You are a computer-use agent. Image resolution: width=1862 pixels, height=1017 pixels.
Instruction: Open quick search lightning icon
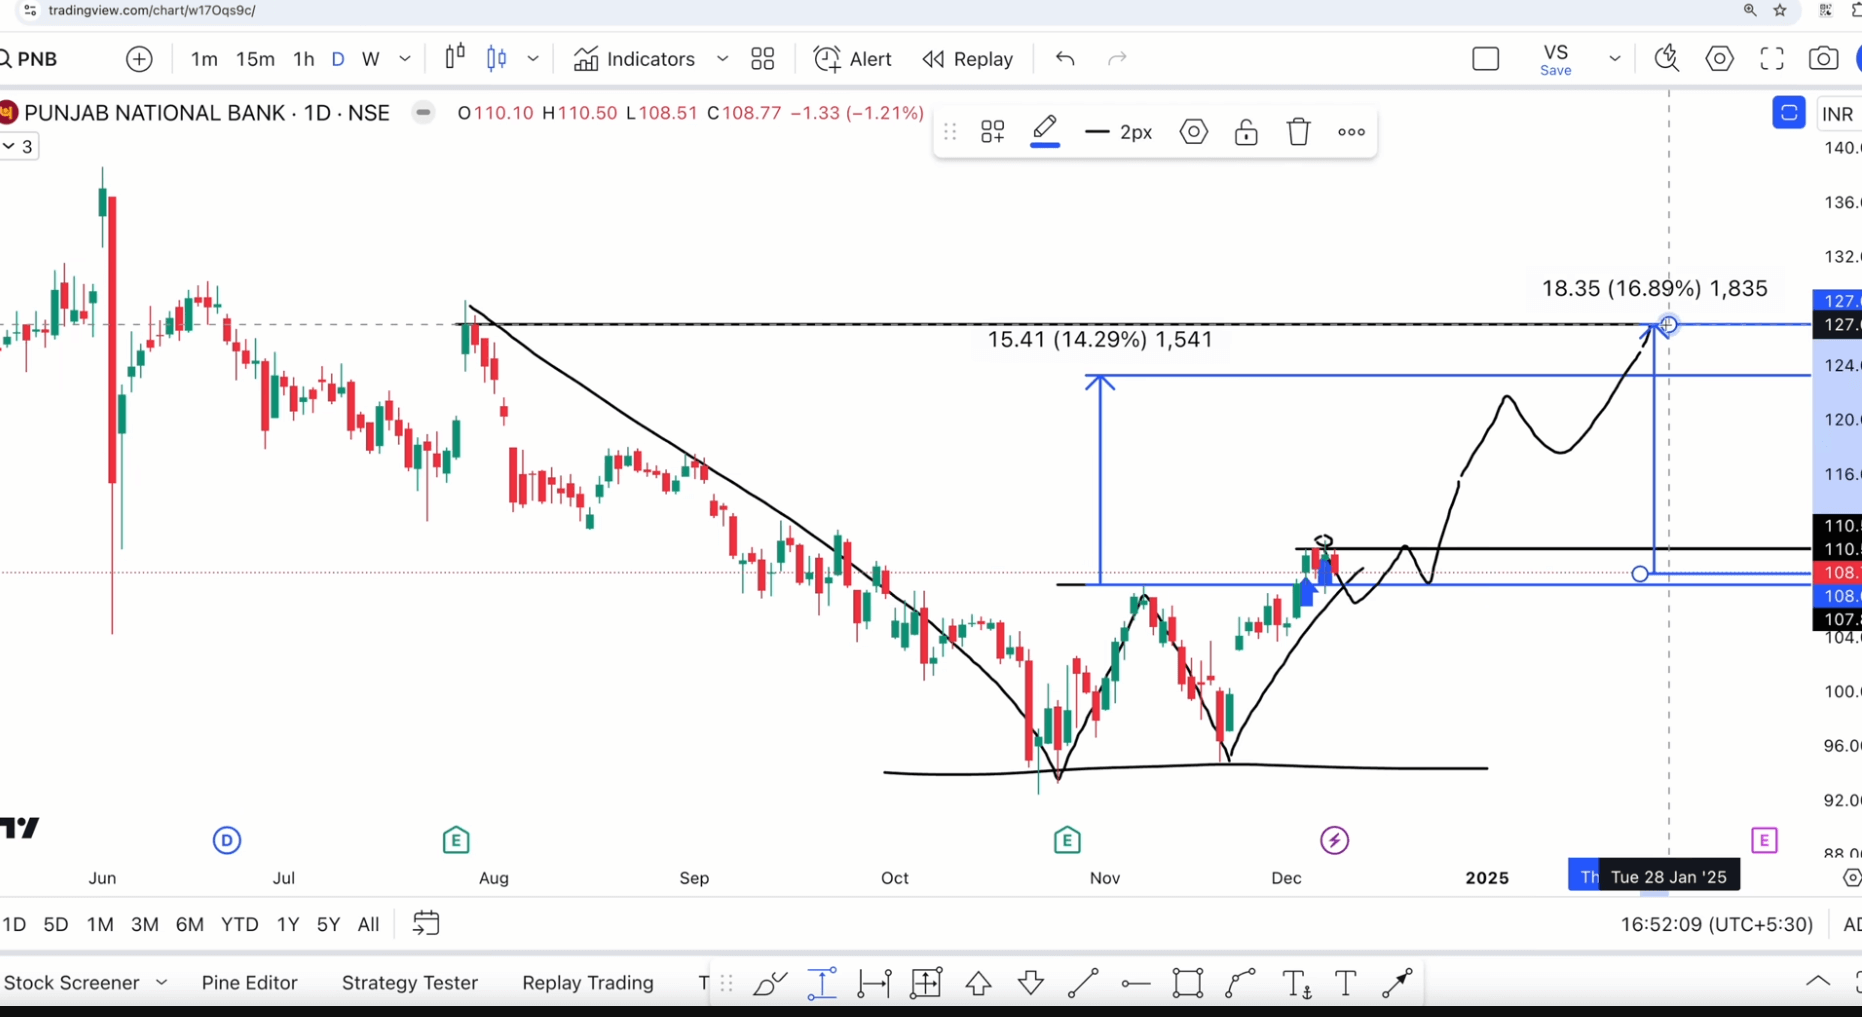point(1667,59)
